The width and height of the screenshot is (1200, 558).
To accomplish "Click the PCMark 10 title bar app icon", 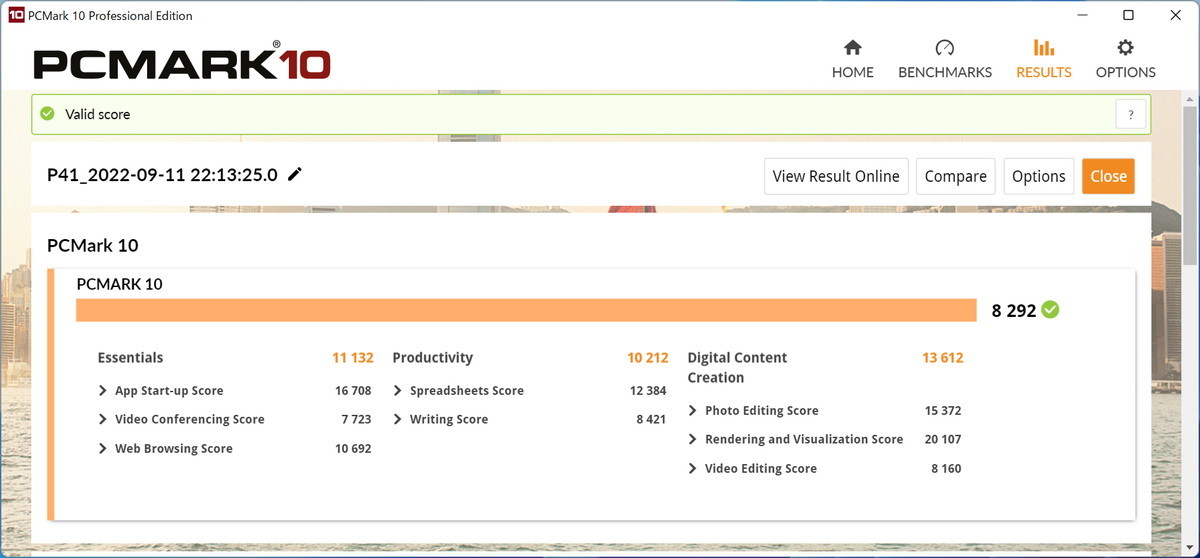I will (x=15, y=15).
